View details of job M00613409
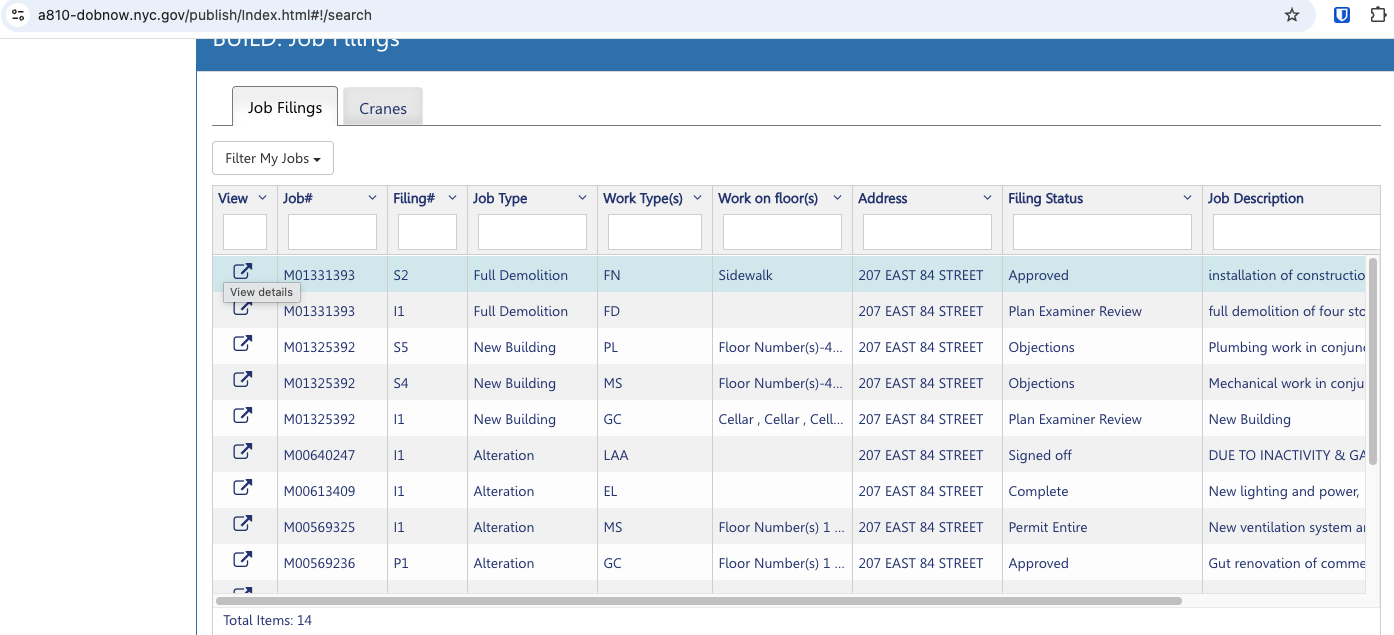This screenshot has height=635, width=1394. [x=243, y=488]
